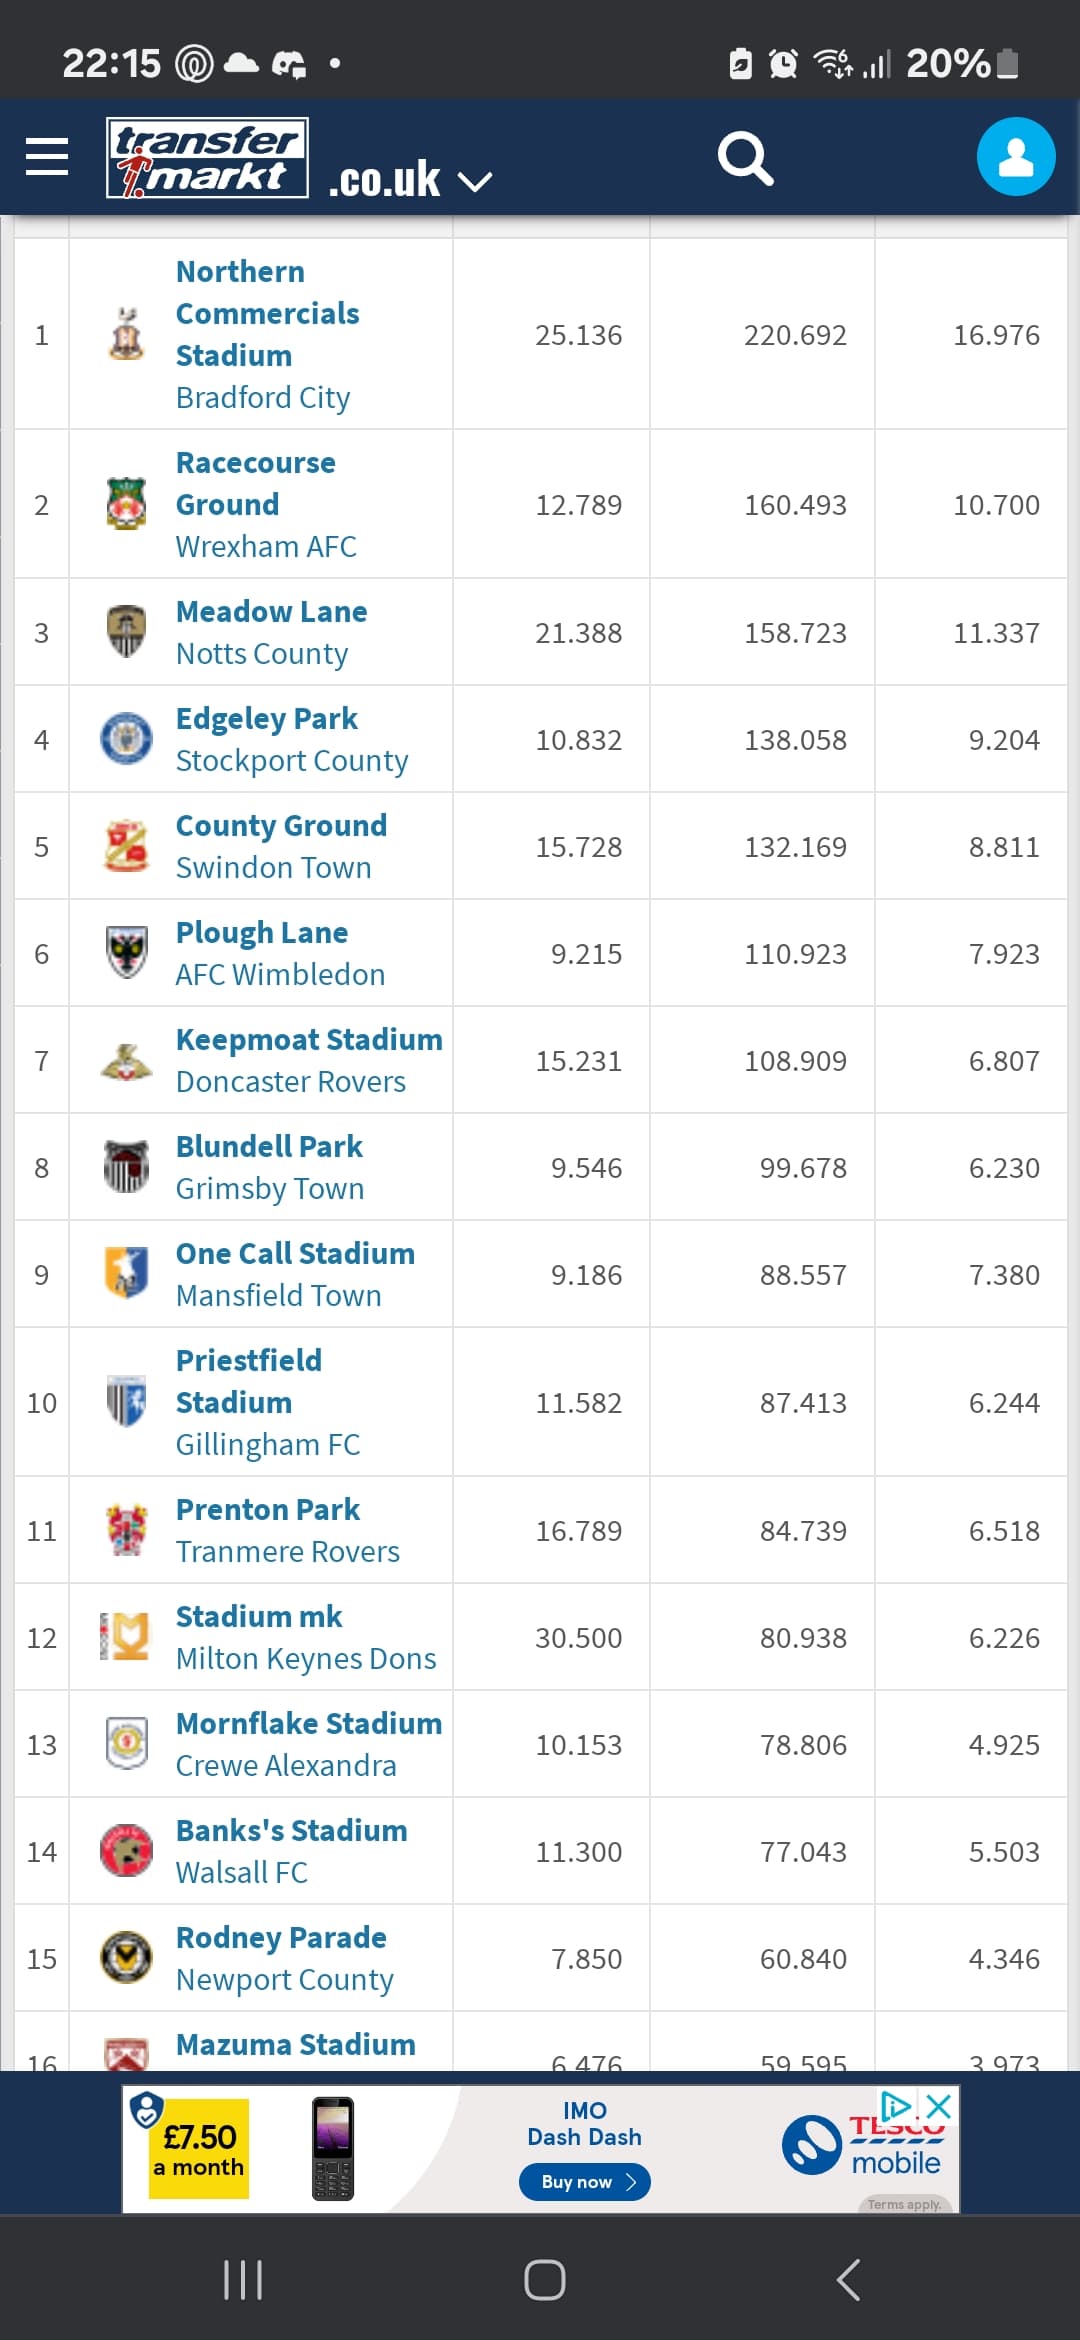
Task: Tap the Buy now ad button
Action: pyautogui.click(x=585, y=2182)
